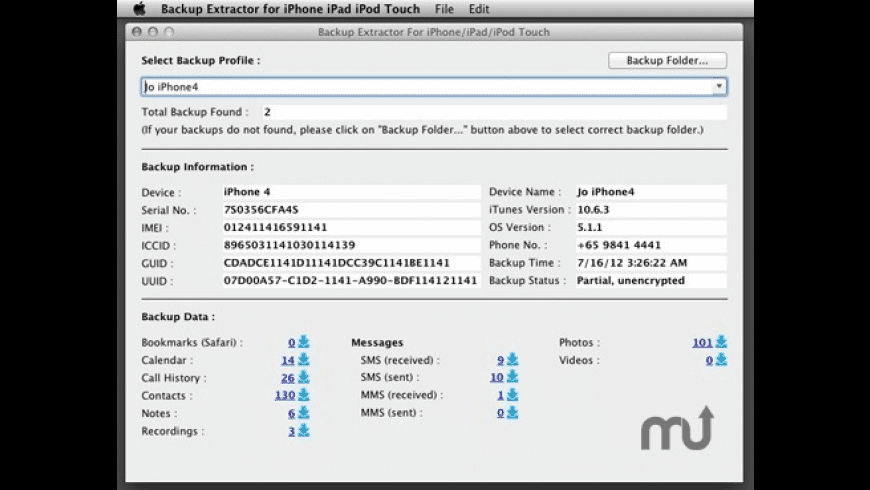Open the Backup Extractor application menu
This screenshot has height=490, width=870.
click(x=290, y=9)
